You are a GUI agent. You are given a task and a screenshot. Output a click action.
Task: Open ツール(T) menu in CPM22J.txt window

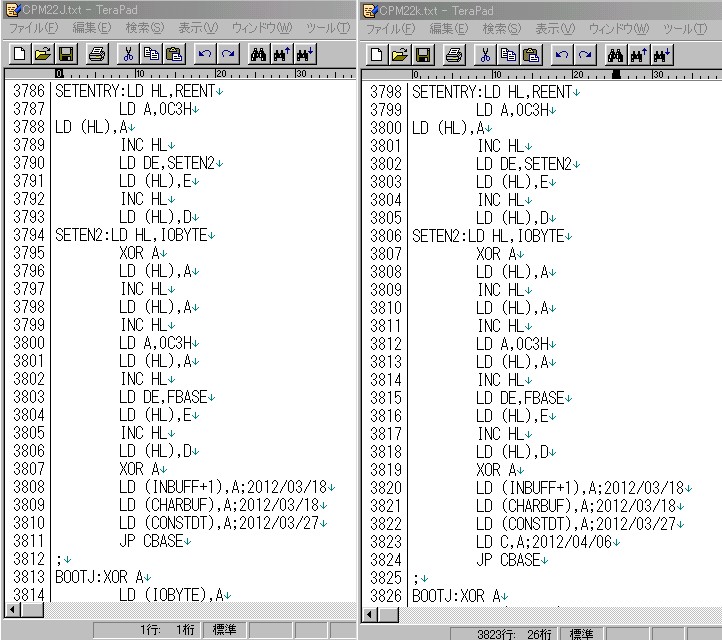[328, 28]
